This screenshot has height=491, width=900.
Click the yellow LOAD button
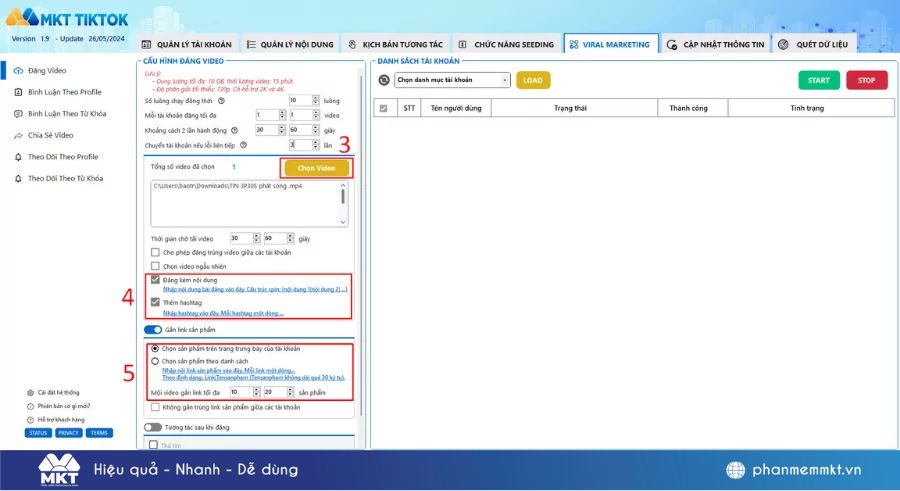(533, 80)
